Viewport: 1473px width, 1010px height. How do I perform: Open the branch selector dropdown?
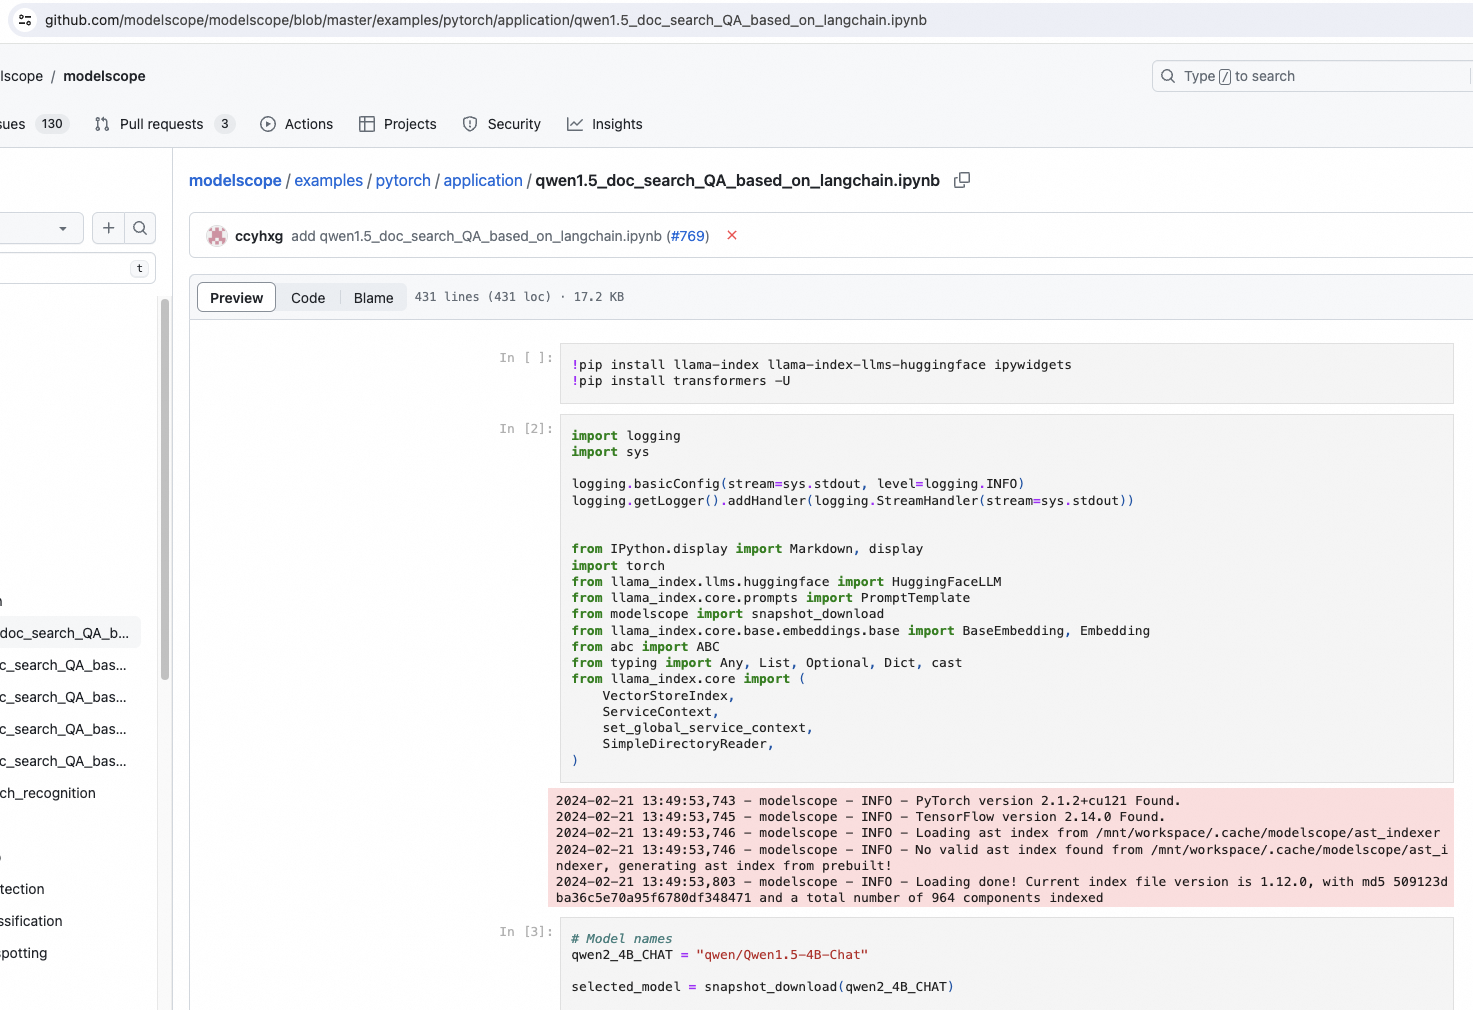pyautogui.click(x=41, y=228)
